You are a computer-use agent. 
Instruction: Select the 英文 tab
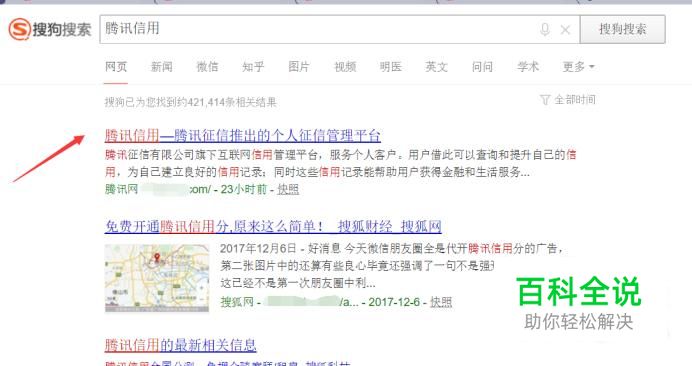click(436, 67)
